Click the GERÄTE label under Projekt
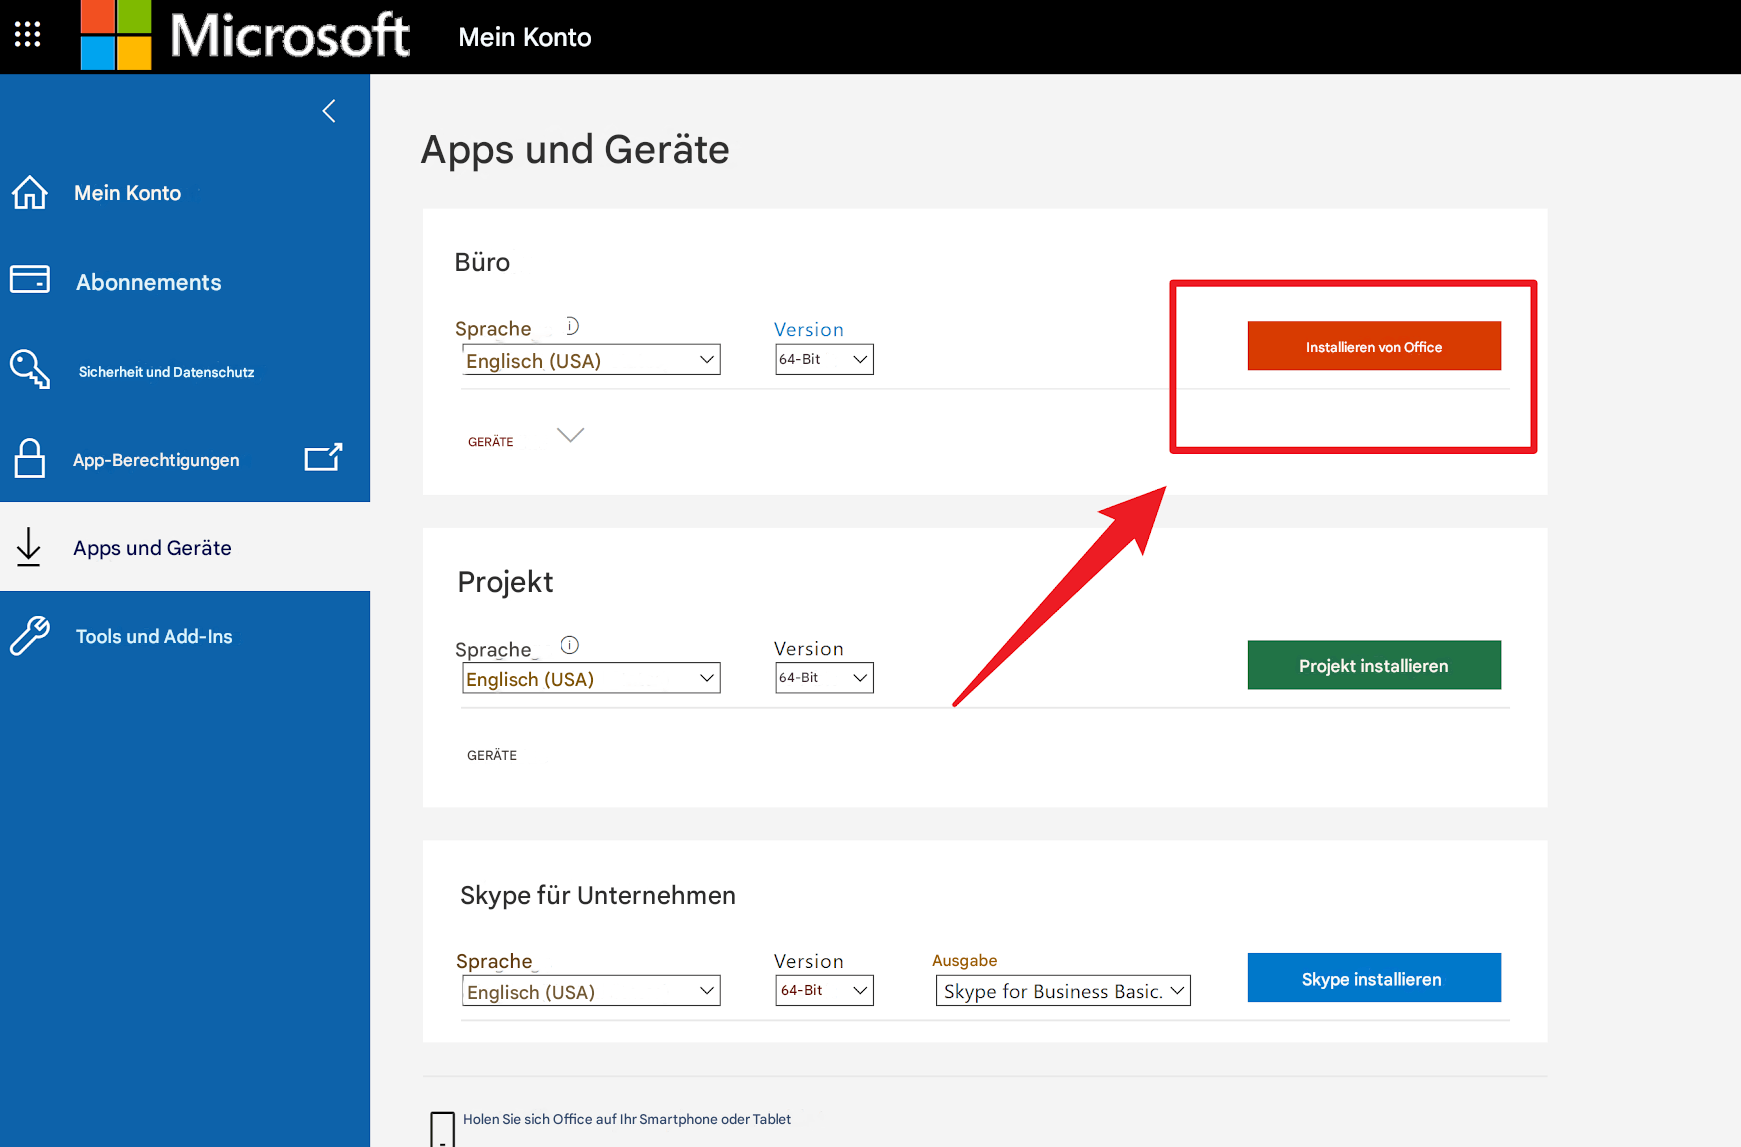The height and width of the screenshot is (1147, 1741). [492, 755]
